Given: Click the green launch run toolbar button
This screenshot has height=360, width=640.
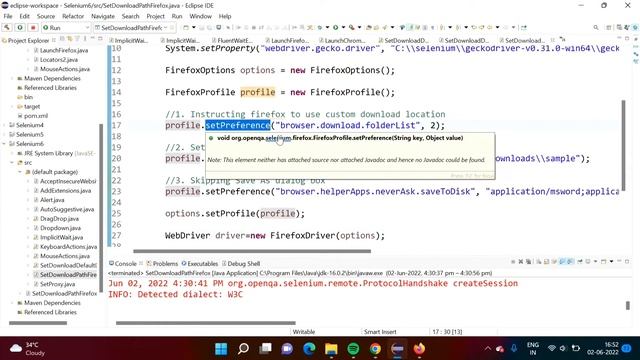Looking at the screenshot, I should 20,27.
